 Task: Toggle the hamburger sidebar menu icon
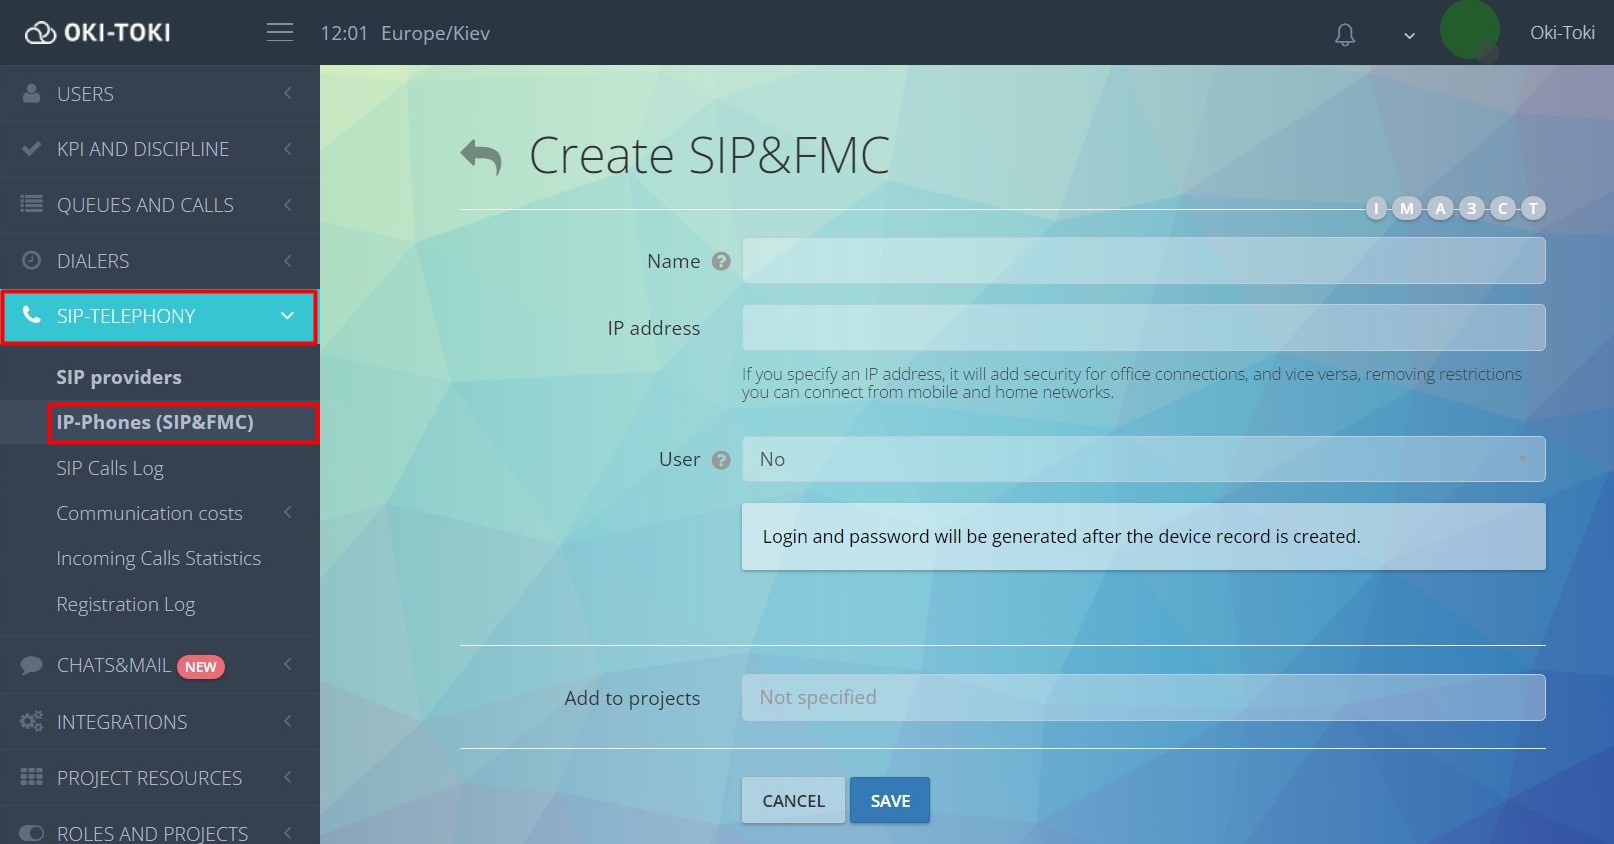point(280,33)
